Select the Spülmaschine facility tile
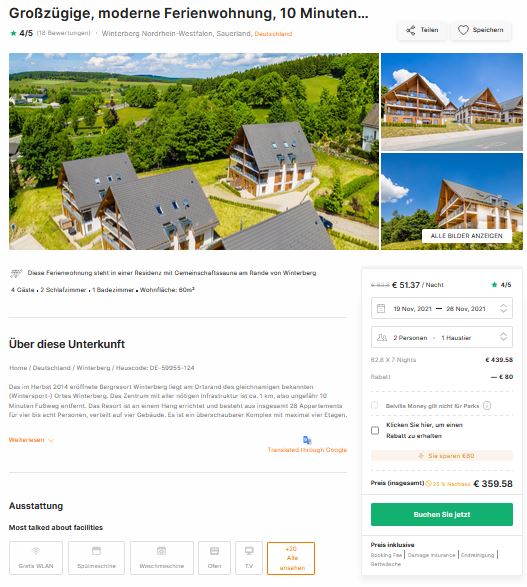The image size is (527, 587). (x=96, y=558)
